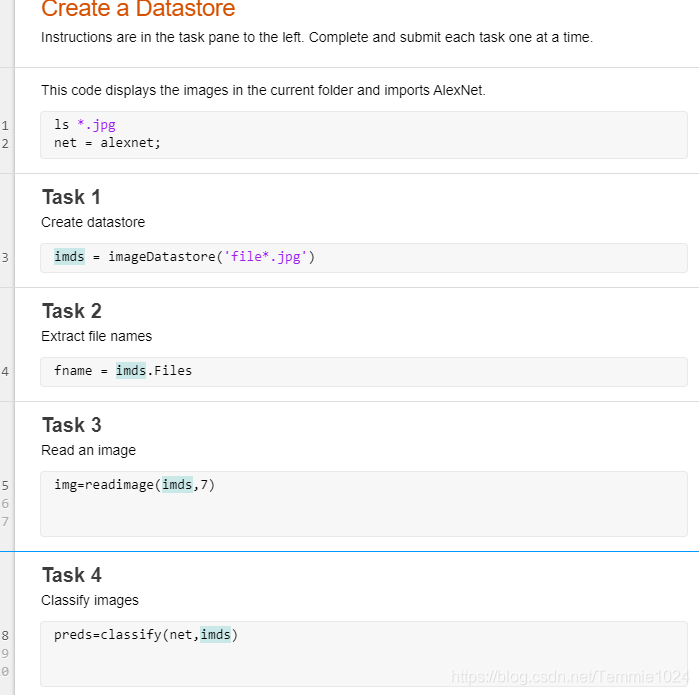Click the code line 'ls *.jpg'

coord(85,125)
